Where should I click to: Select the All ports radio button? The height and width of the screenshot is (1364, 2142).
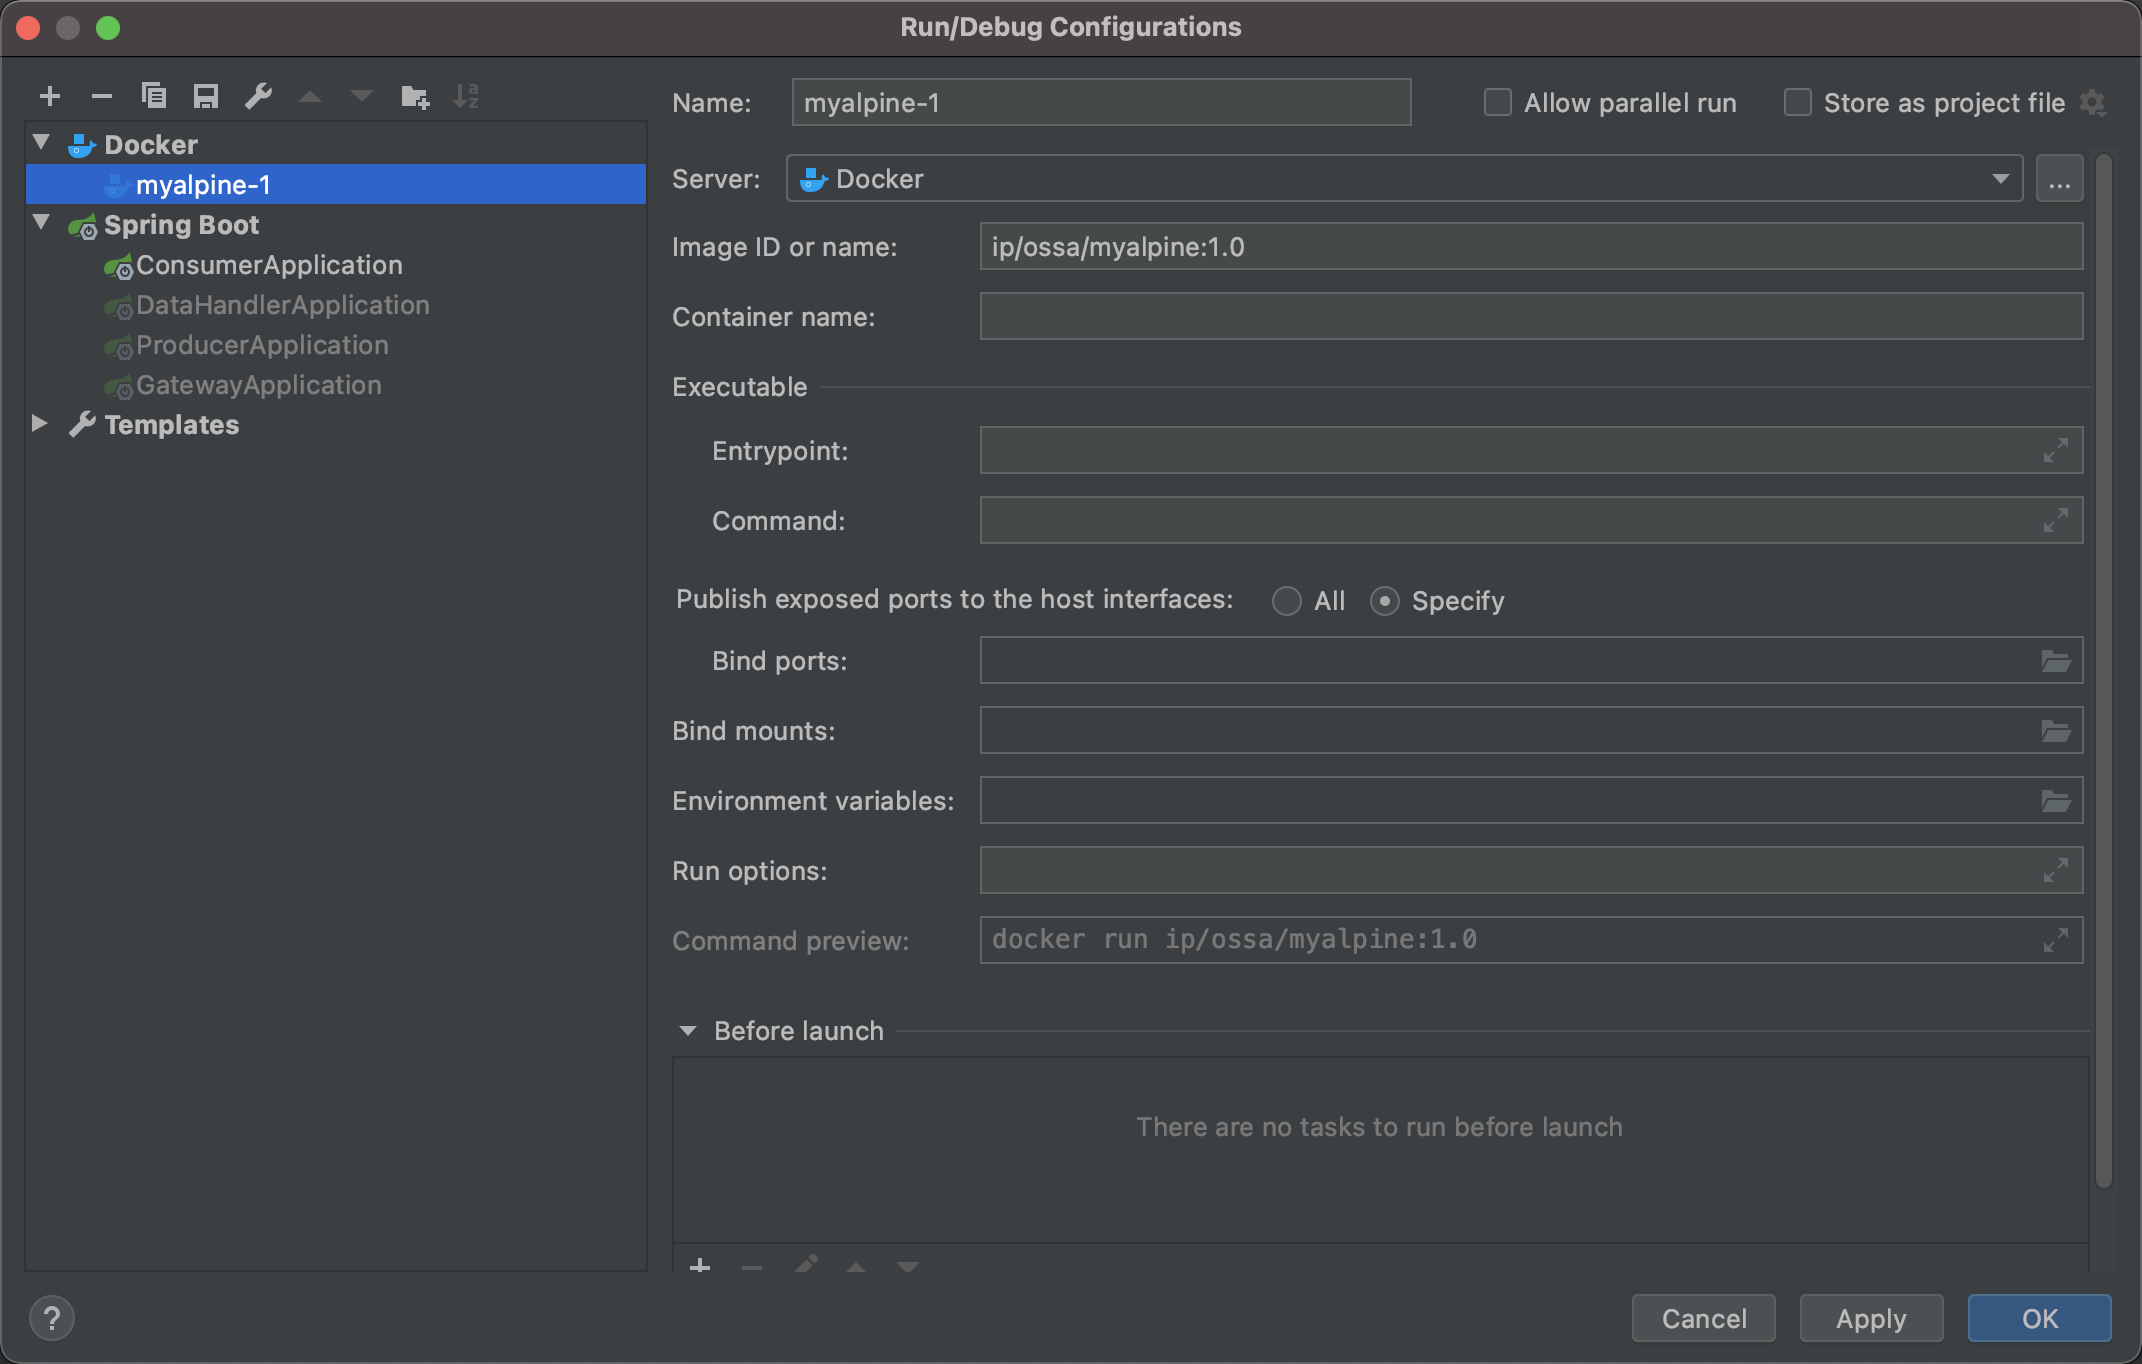1286,601
